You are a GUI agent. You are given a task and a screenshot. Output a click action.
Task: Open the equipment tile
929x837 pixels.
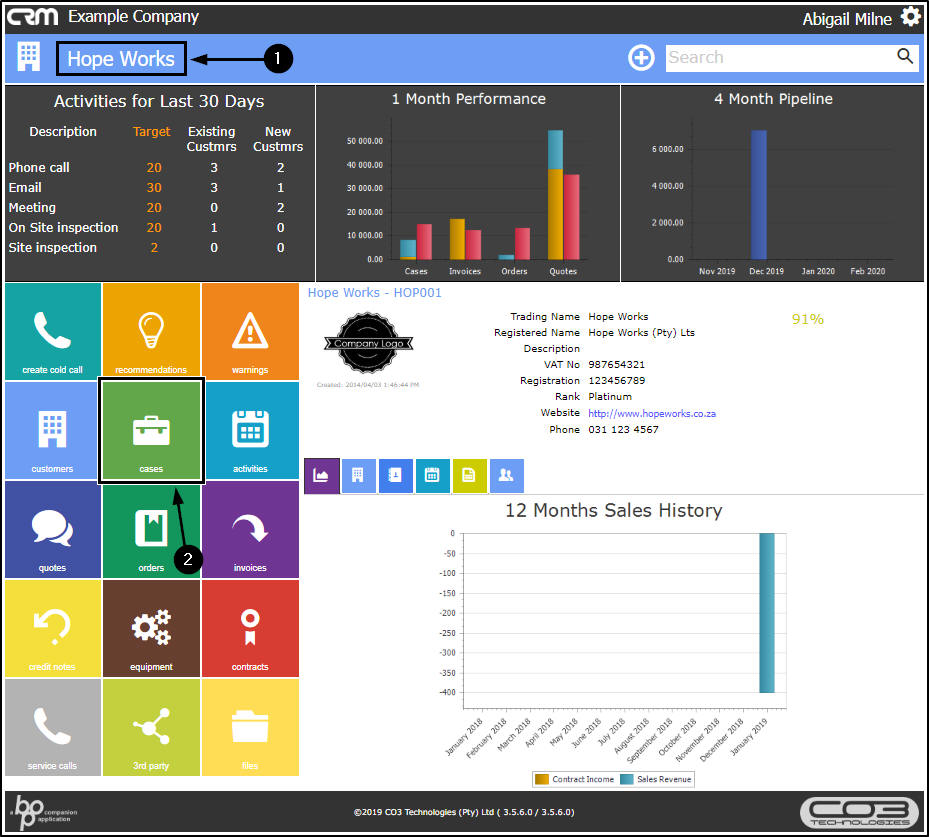[x=151, y=628]
